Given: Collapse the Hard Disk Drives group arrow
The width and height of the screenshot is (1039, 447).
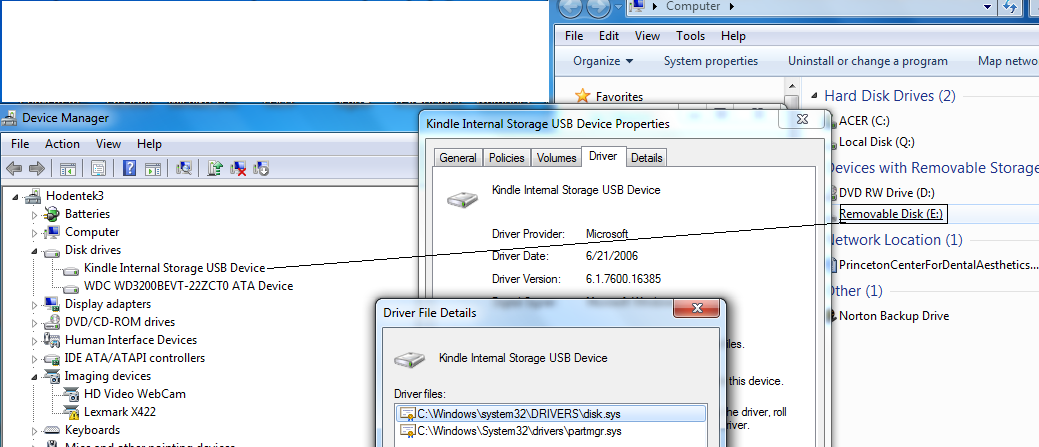Looking at the screenshot, I should [813, 97].
